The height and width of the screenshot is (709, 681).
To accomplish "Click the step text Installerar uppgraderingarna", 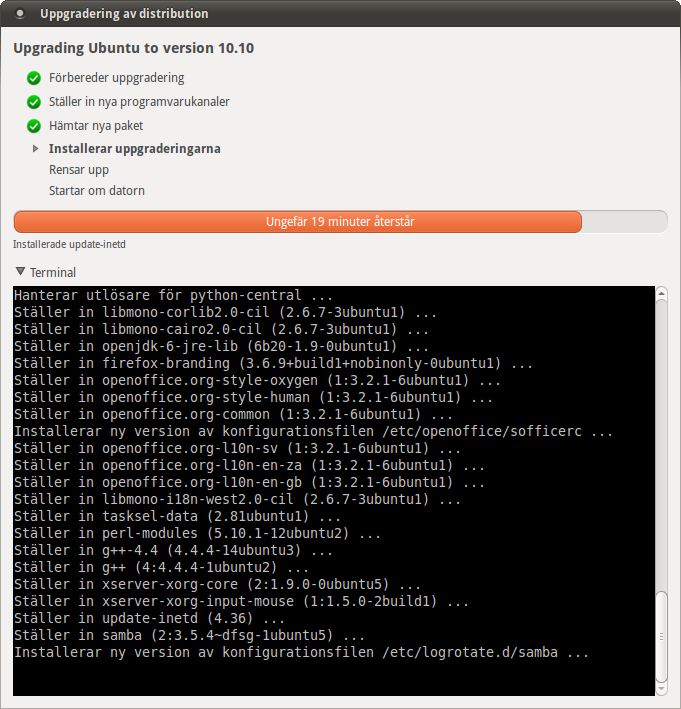I will coord(135,149).
